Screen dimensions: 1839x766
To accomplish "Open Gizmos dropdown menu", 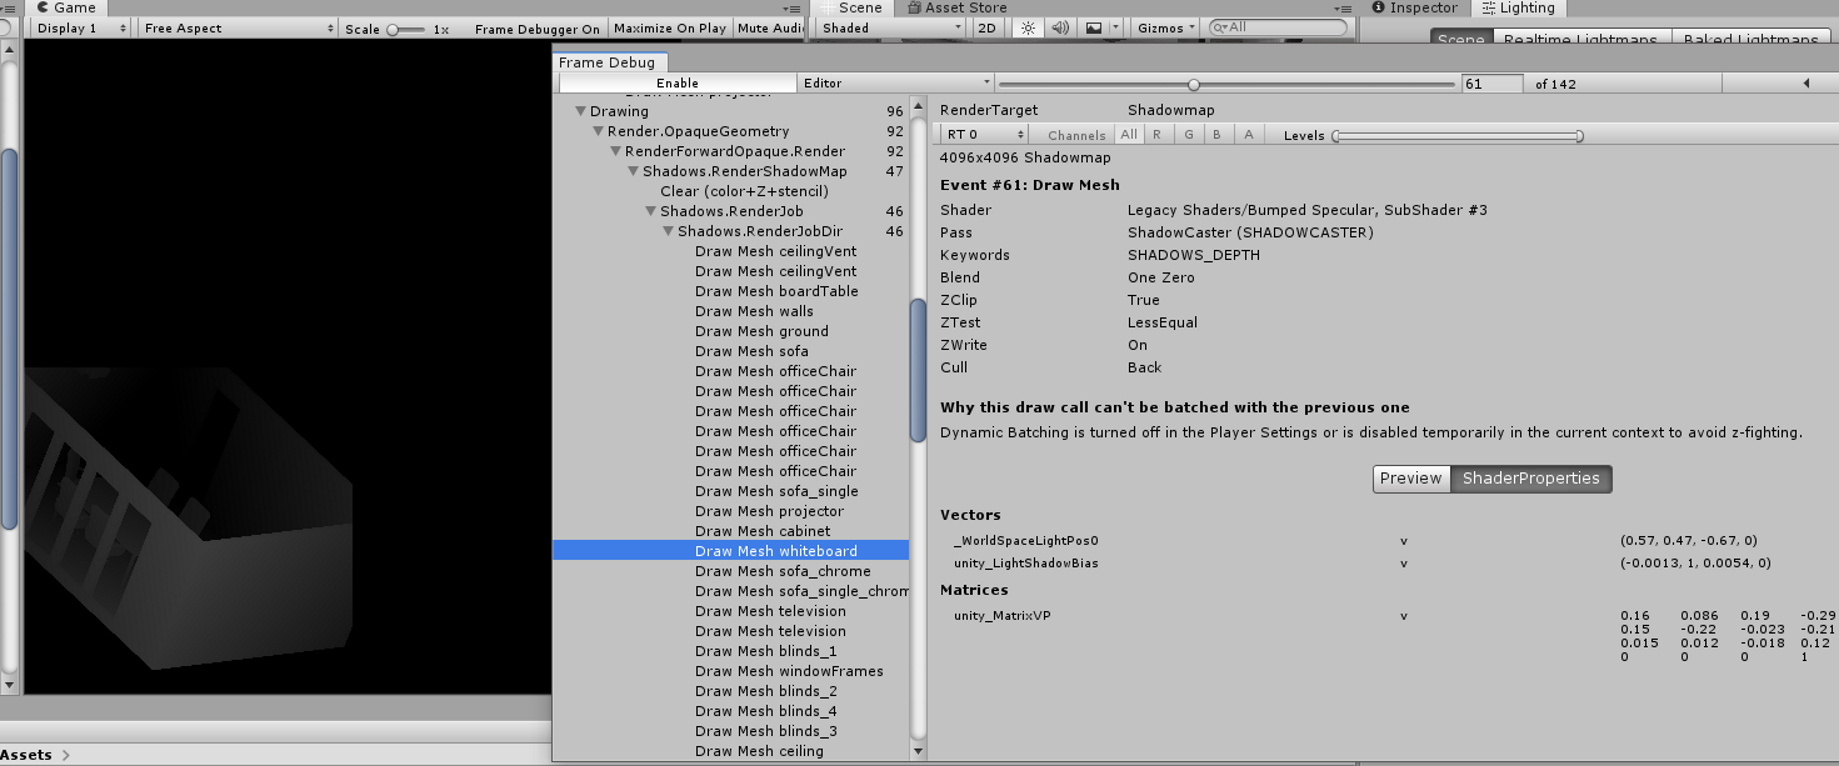I will 1165,28.
